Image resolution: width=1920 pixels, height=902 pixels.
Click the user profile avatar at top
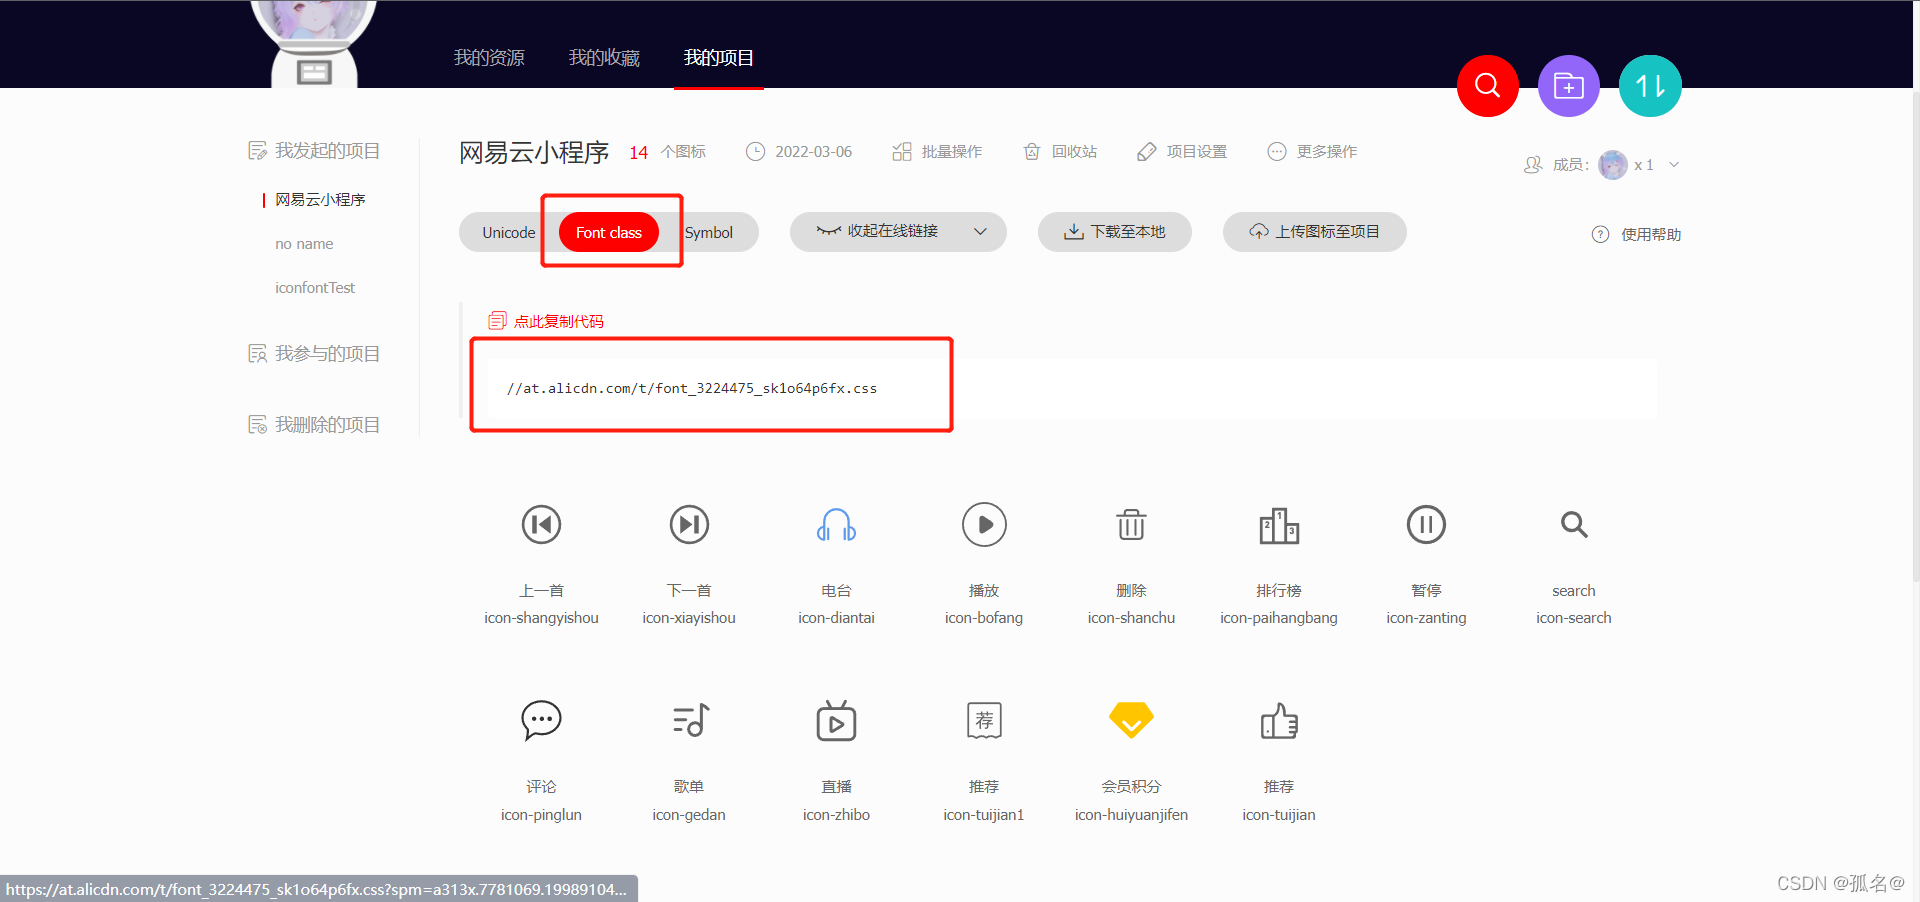click(x=314, y=43)
